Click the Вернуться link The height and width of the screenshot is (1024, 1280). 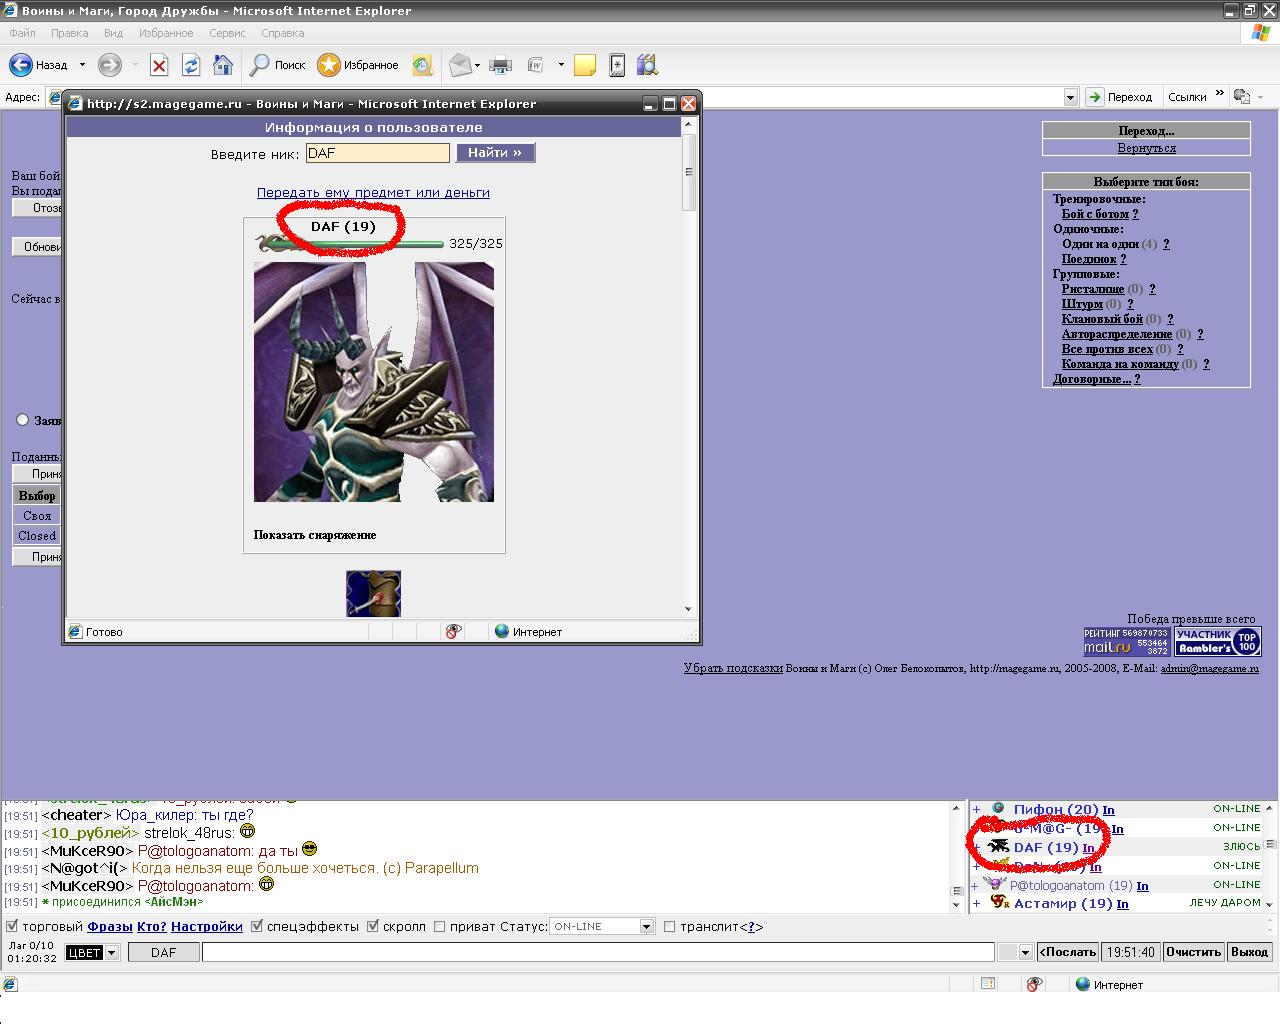1146,148
